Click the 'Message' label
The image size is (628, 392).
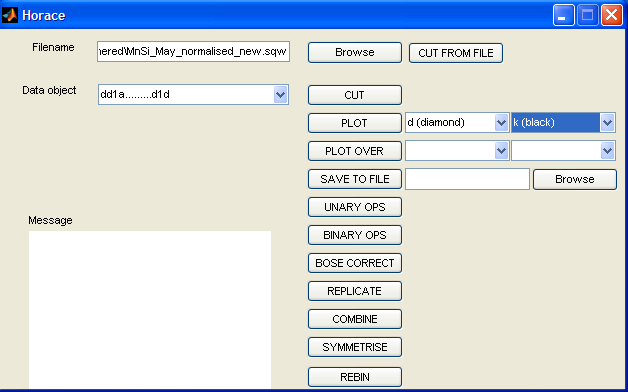(50, 220)
